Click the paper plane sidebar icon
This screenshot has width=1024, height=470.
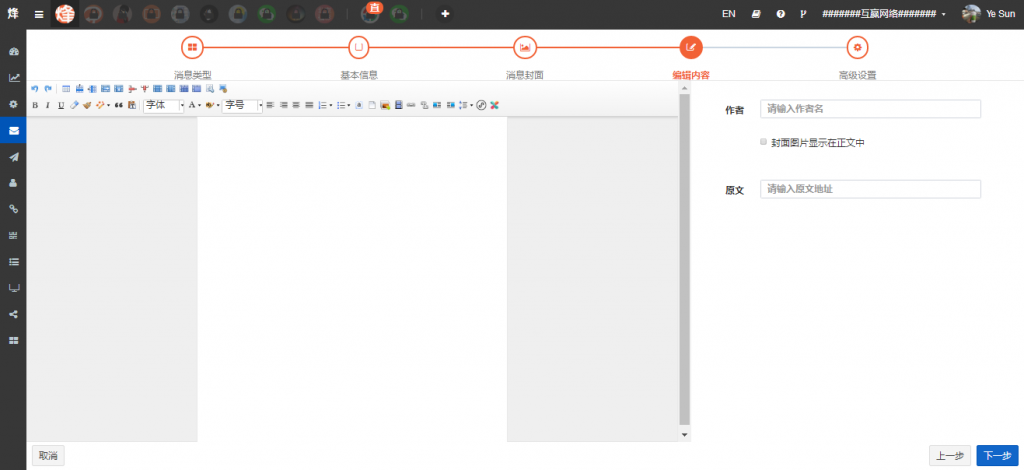tap(13, 157)
